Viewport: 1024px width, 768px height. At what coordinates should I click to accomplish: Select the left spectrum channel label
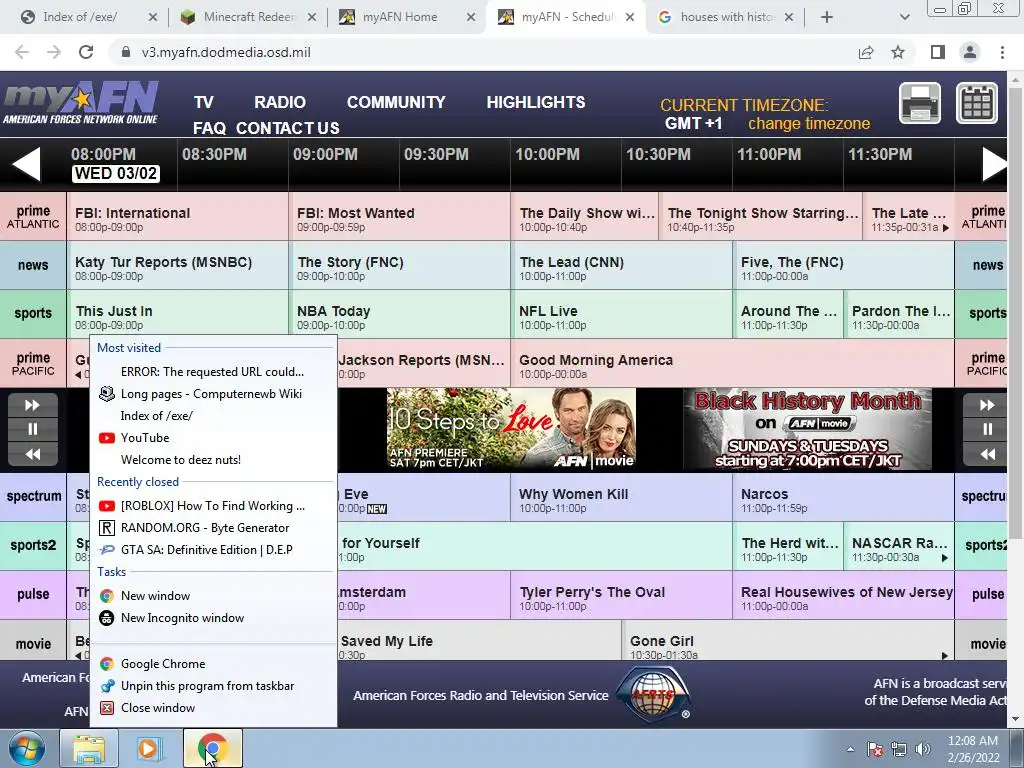point(33,497)
